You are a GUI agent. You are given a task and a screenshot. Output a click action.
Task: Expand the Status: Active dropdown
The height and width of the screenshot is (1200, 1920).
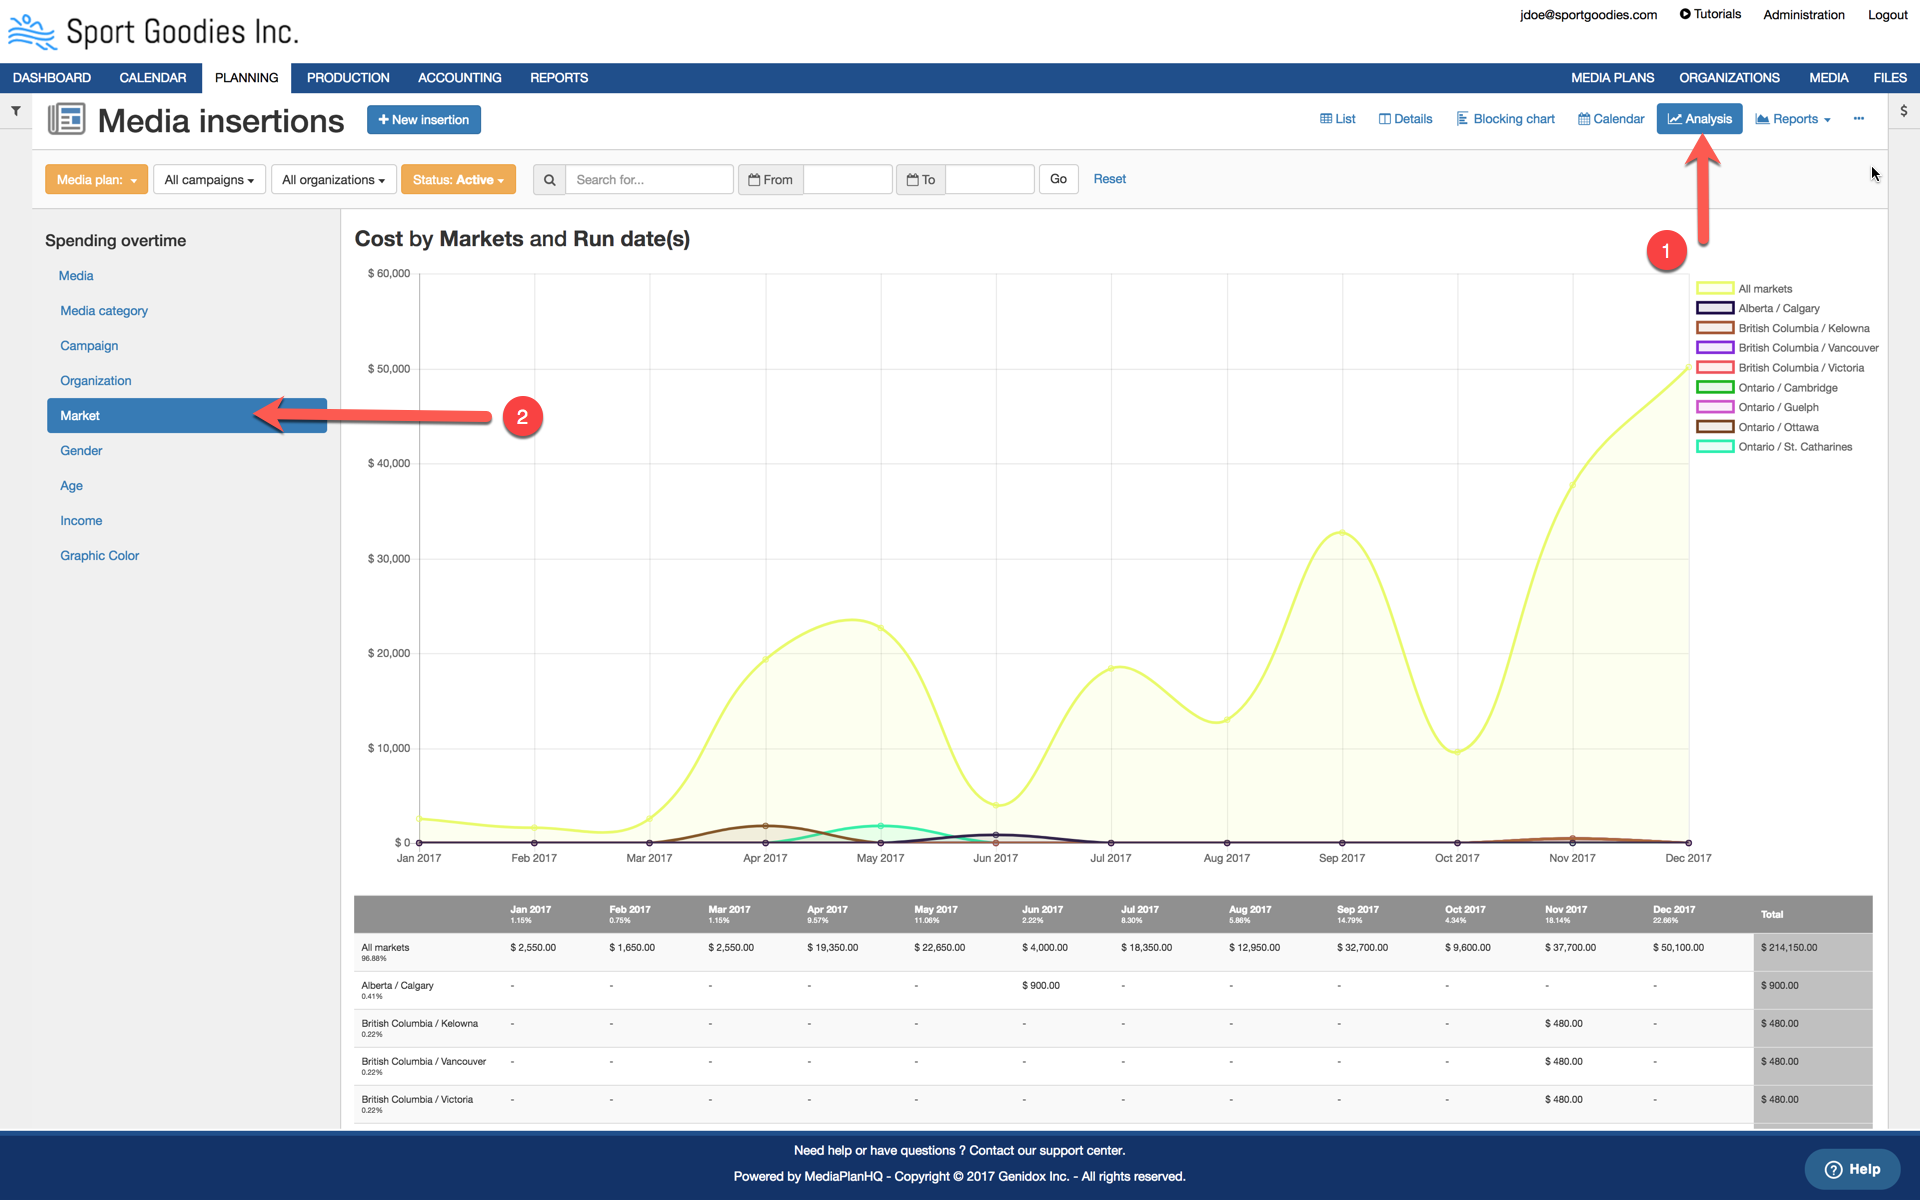tap(458, 180)
